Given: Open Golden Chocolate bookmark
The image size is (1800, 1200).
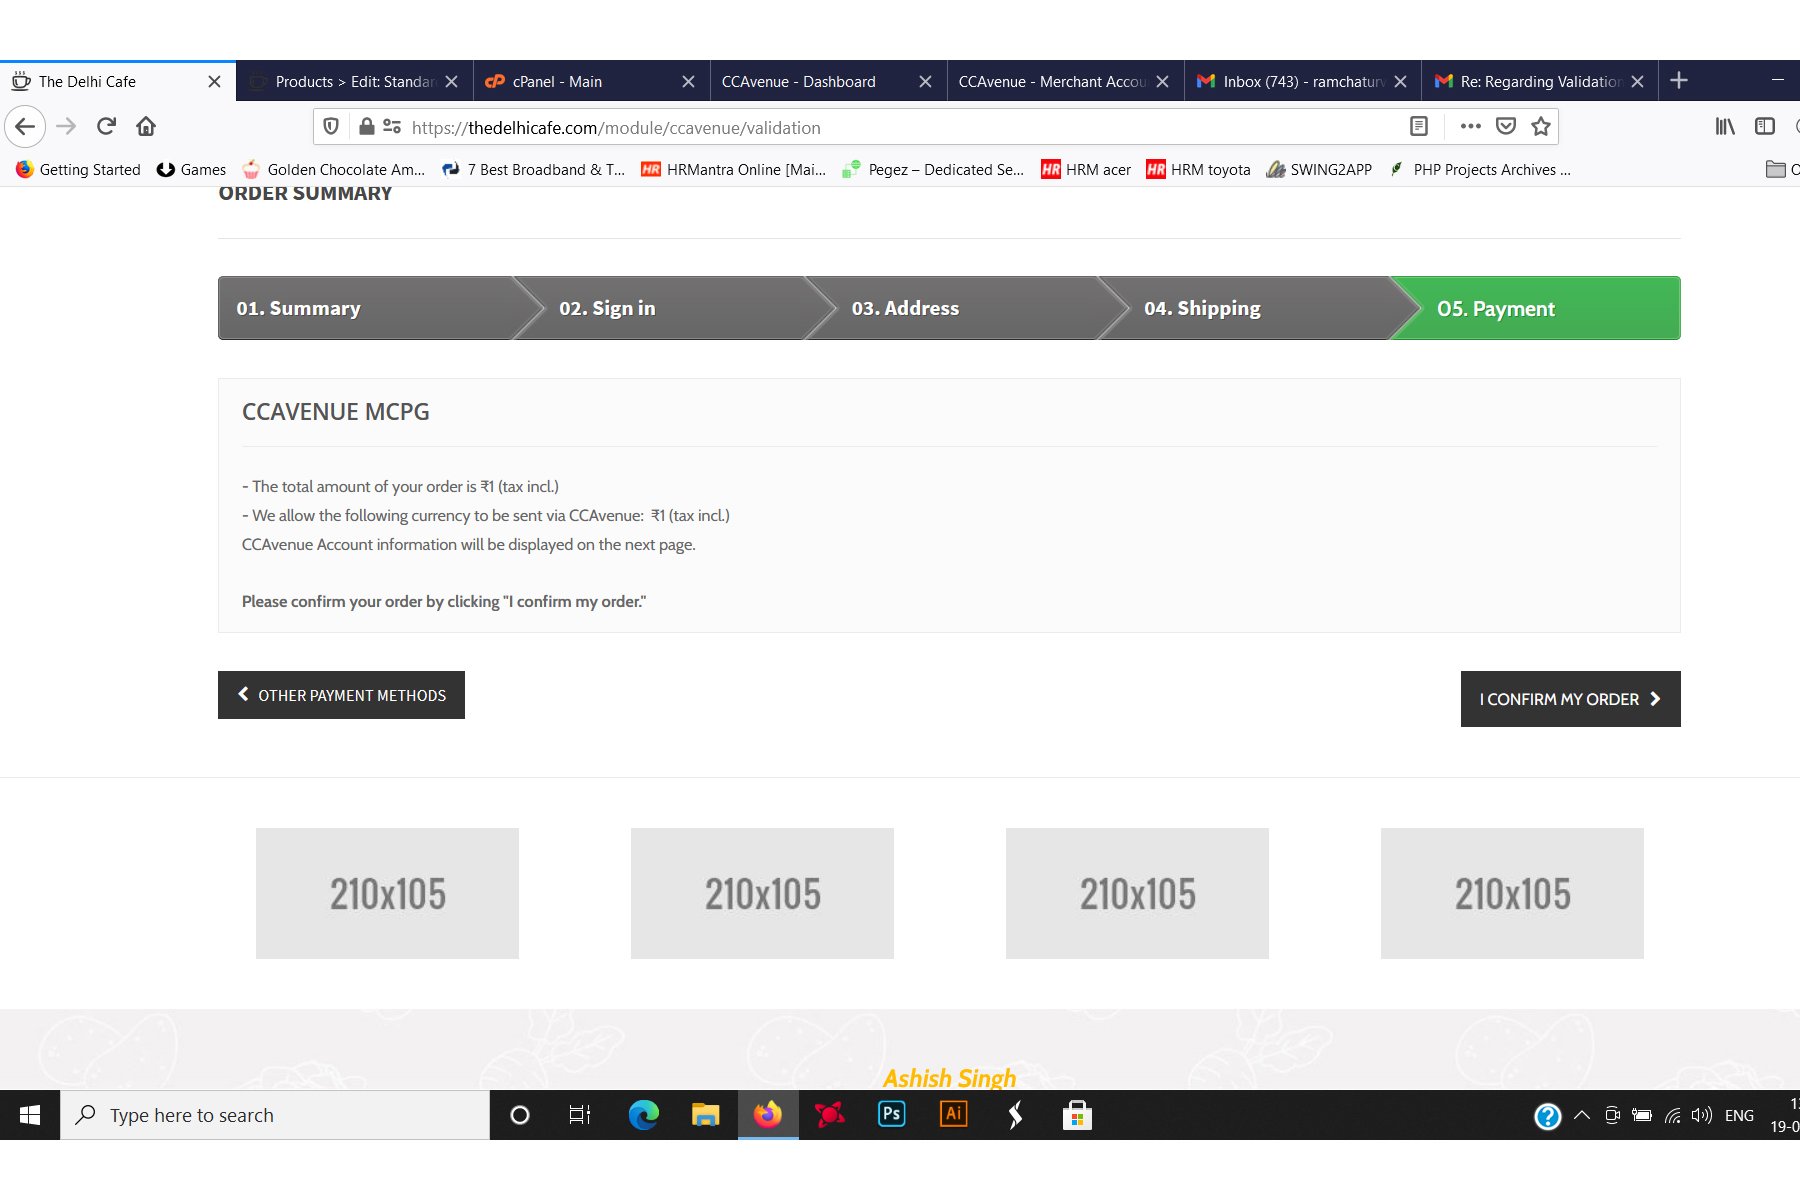Looking at the screenshot, I should pyautogui.click(x=334, y=169).
